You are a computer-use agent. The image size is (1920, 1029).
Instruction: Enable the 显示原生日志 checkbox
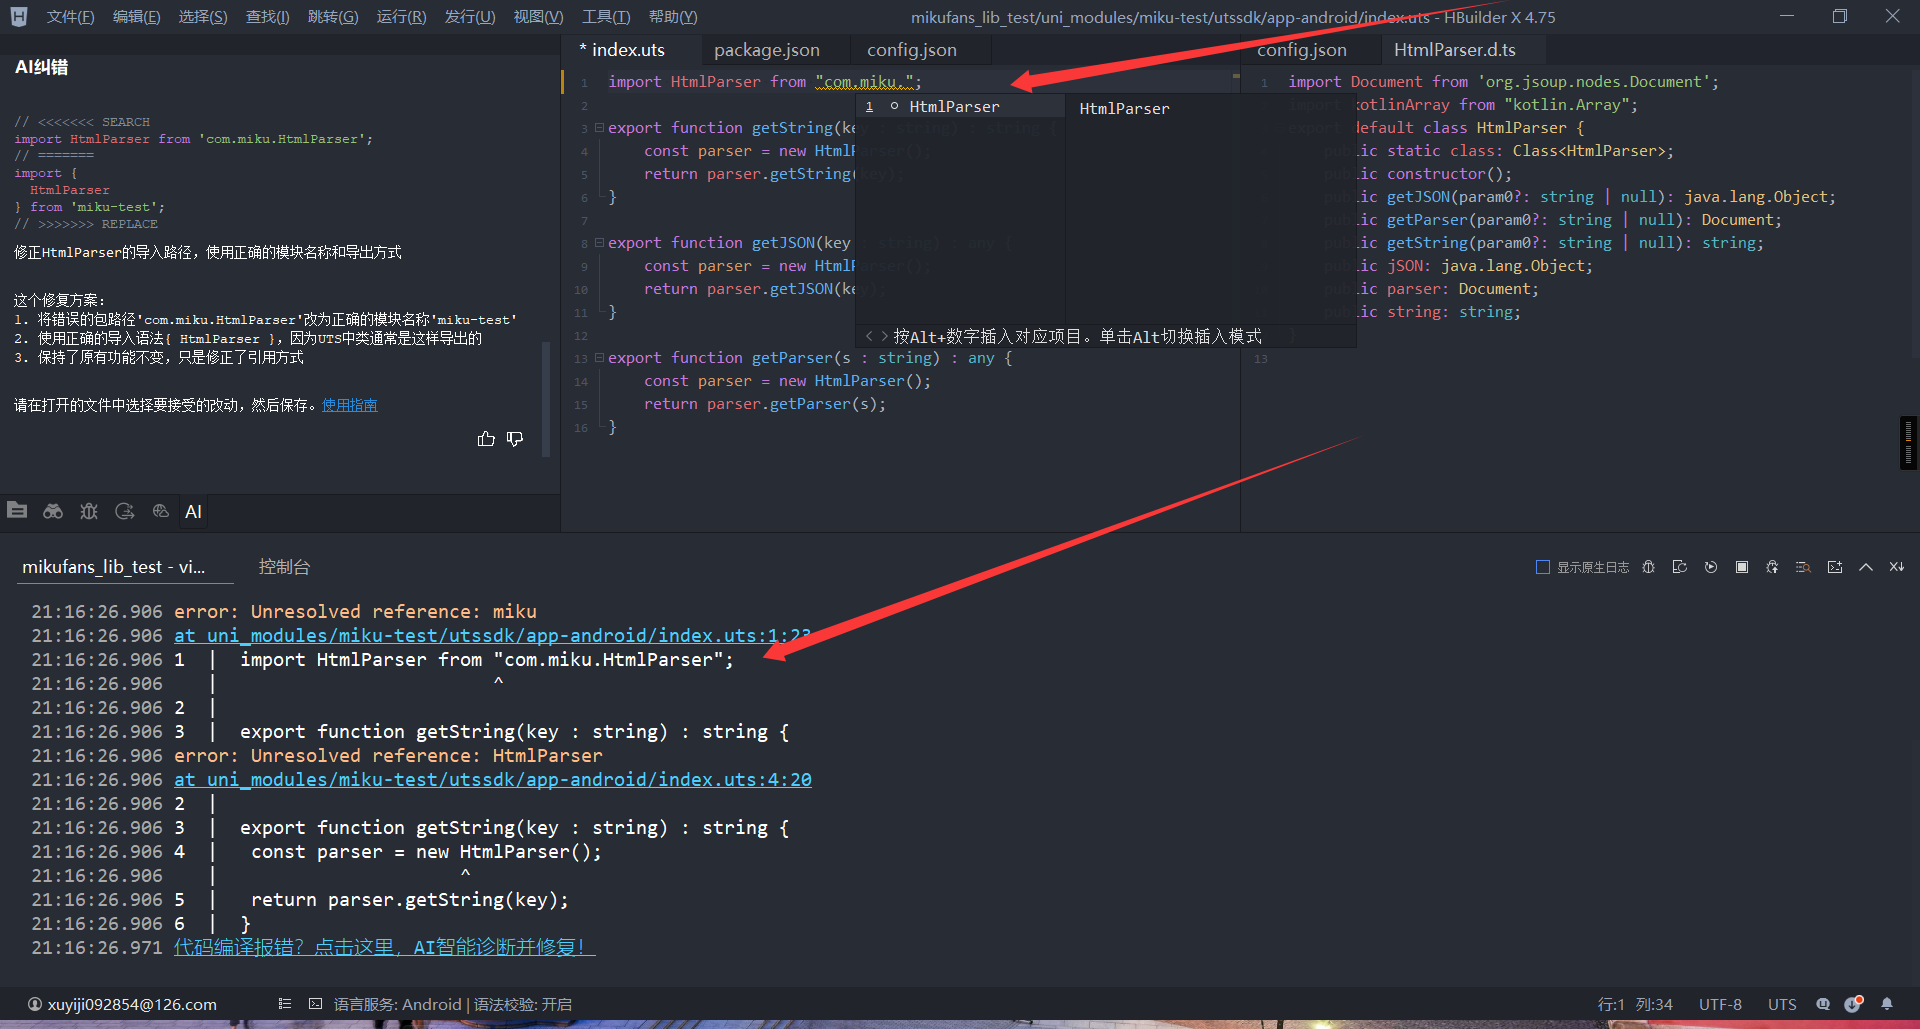tap(1543, 567)
